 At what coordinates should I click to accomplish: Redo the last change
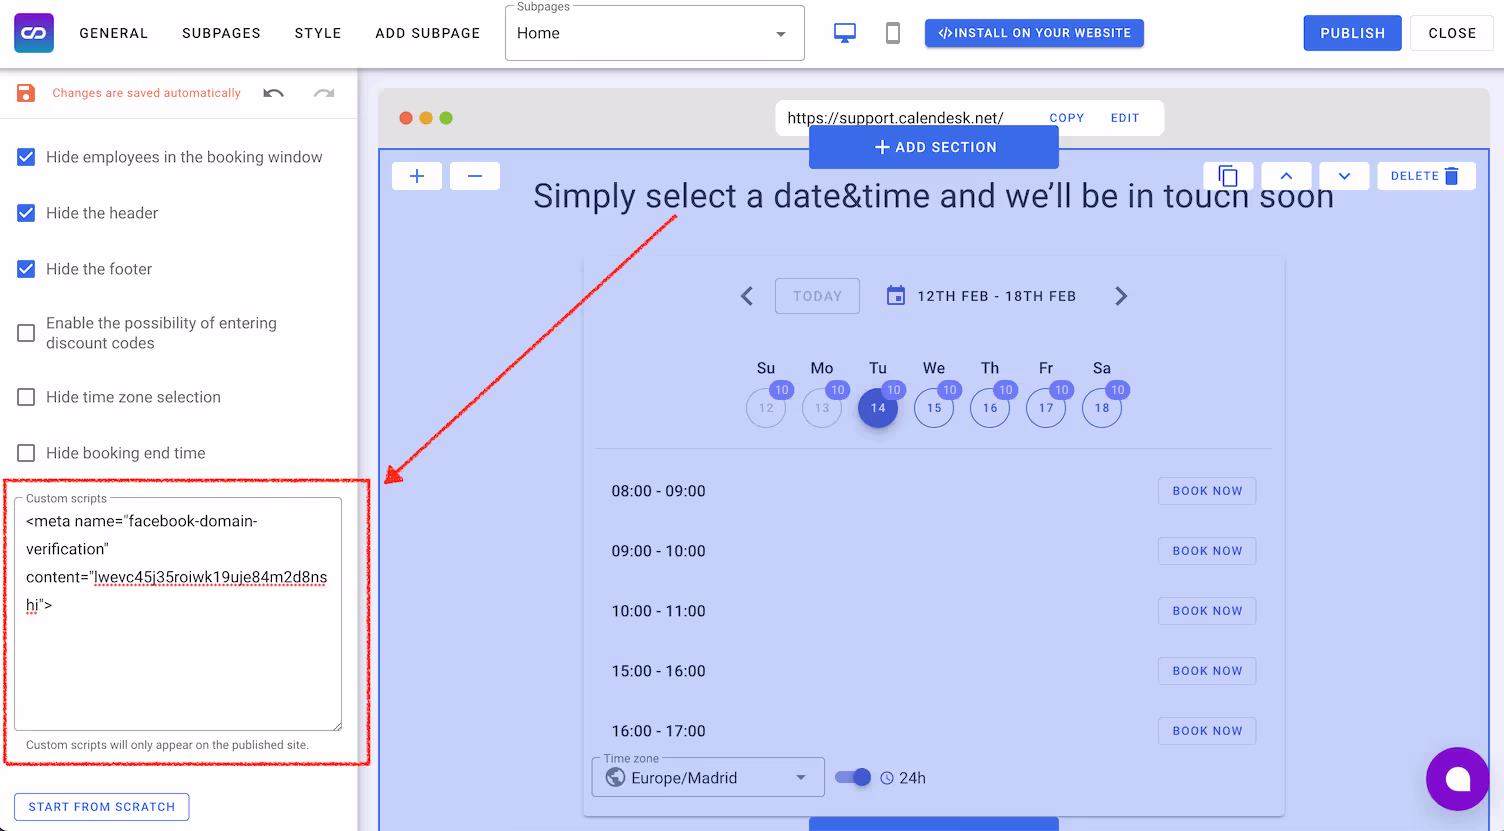[x=323, y=92]
